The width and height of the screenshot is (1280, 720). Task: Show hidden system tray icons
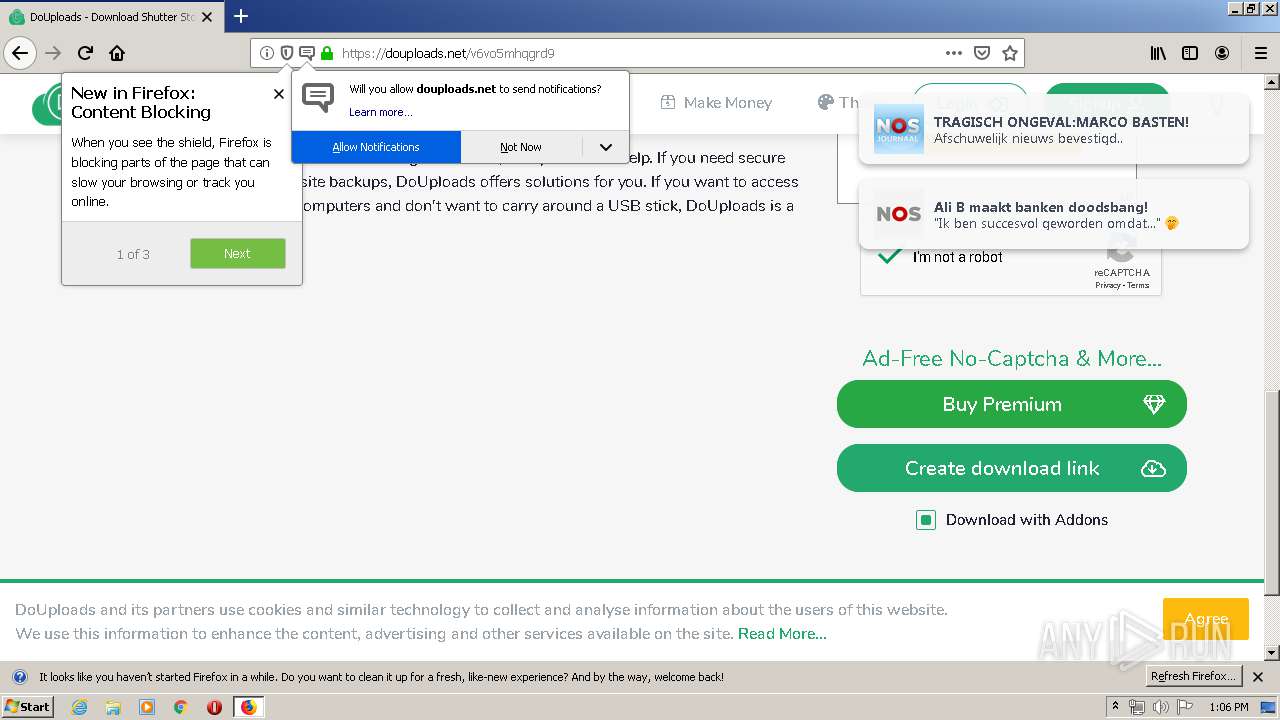(x=1116, y=707)
